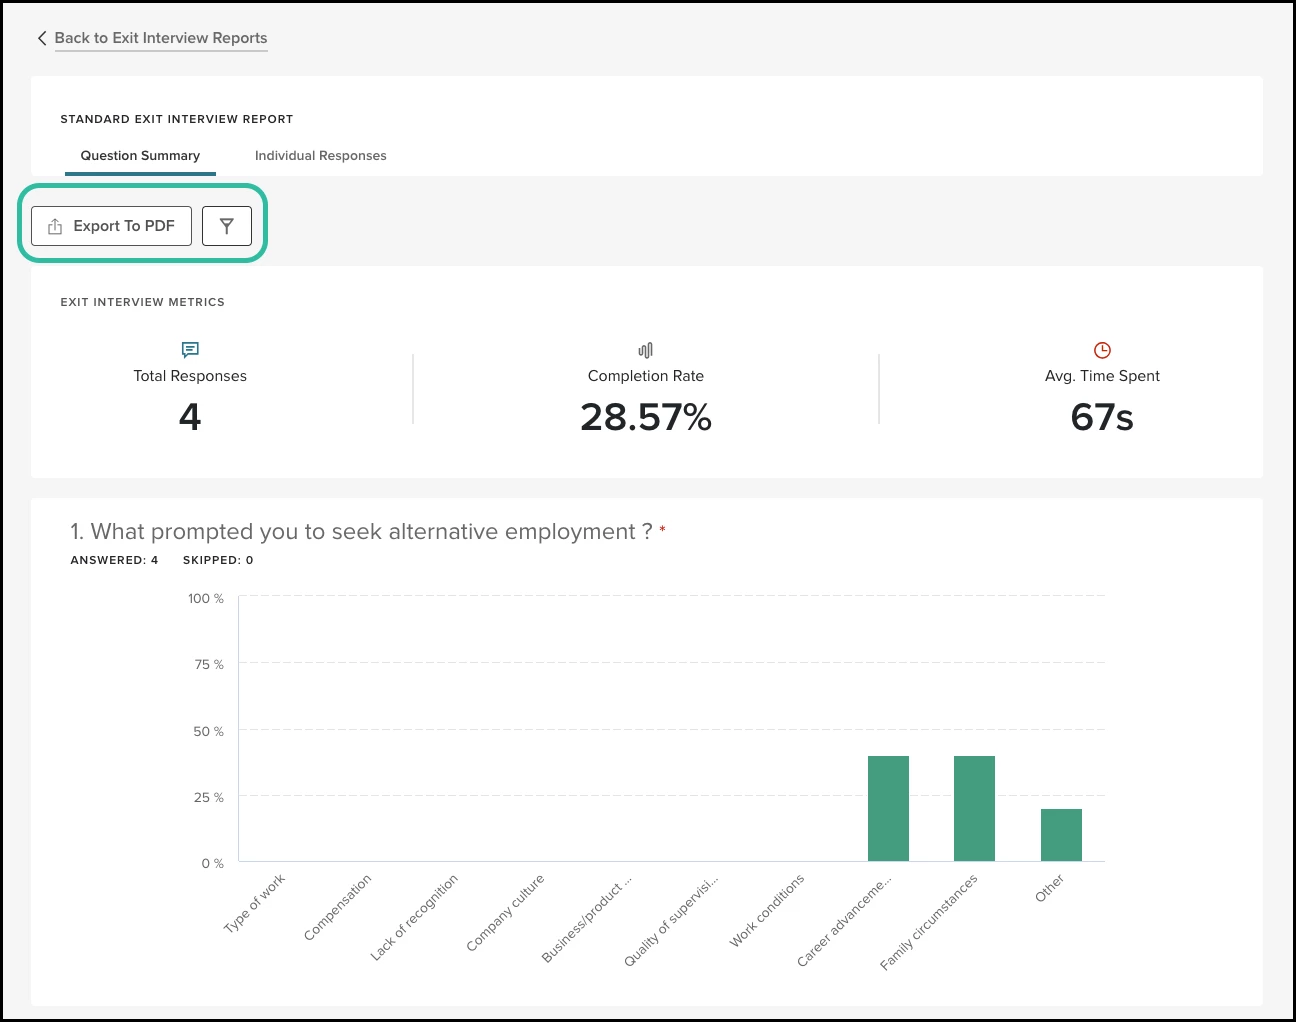This screenshot has width=1296, height=1022.
Task: Click the Avg. Time Spent clock icon
Action: pos(1102,350)
